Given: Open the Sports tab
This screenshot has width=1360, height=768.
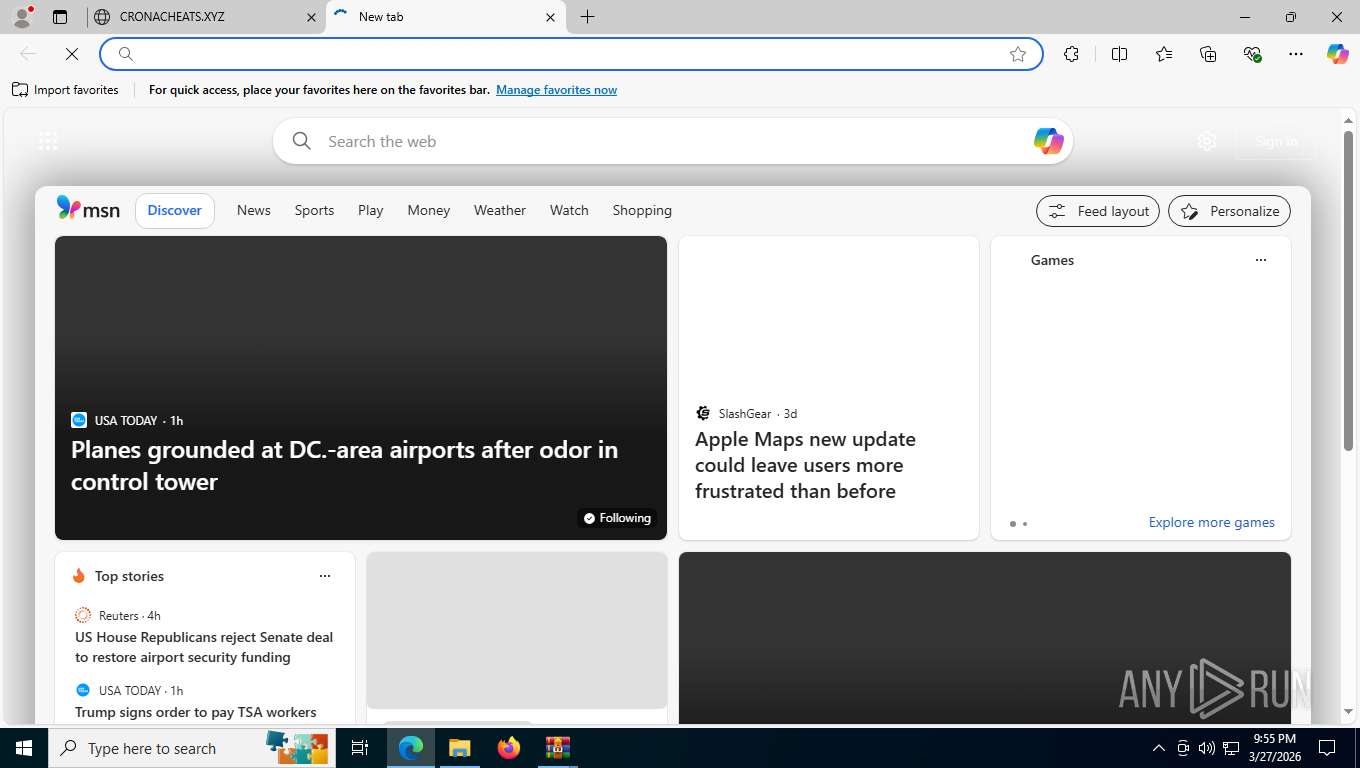Looking at the screenshot, I should (x=314, y=210).
